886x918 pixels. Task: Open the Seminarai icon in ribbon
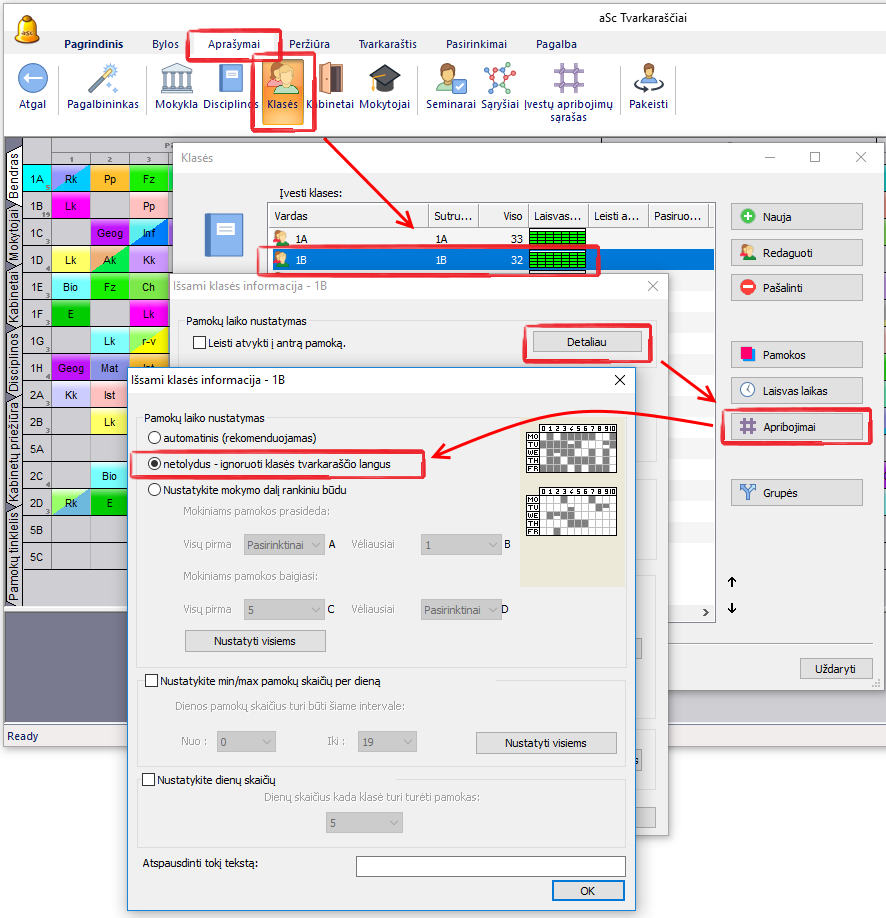[x=450, y=79]
